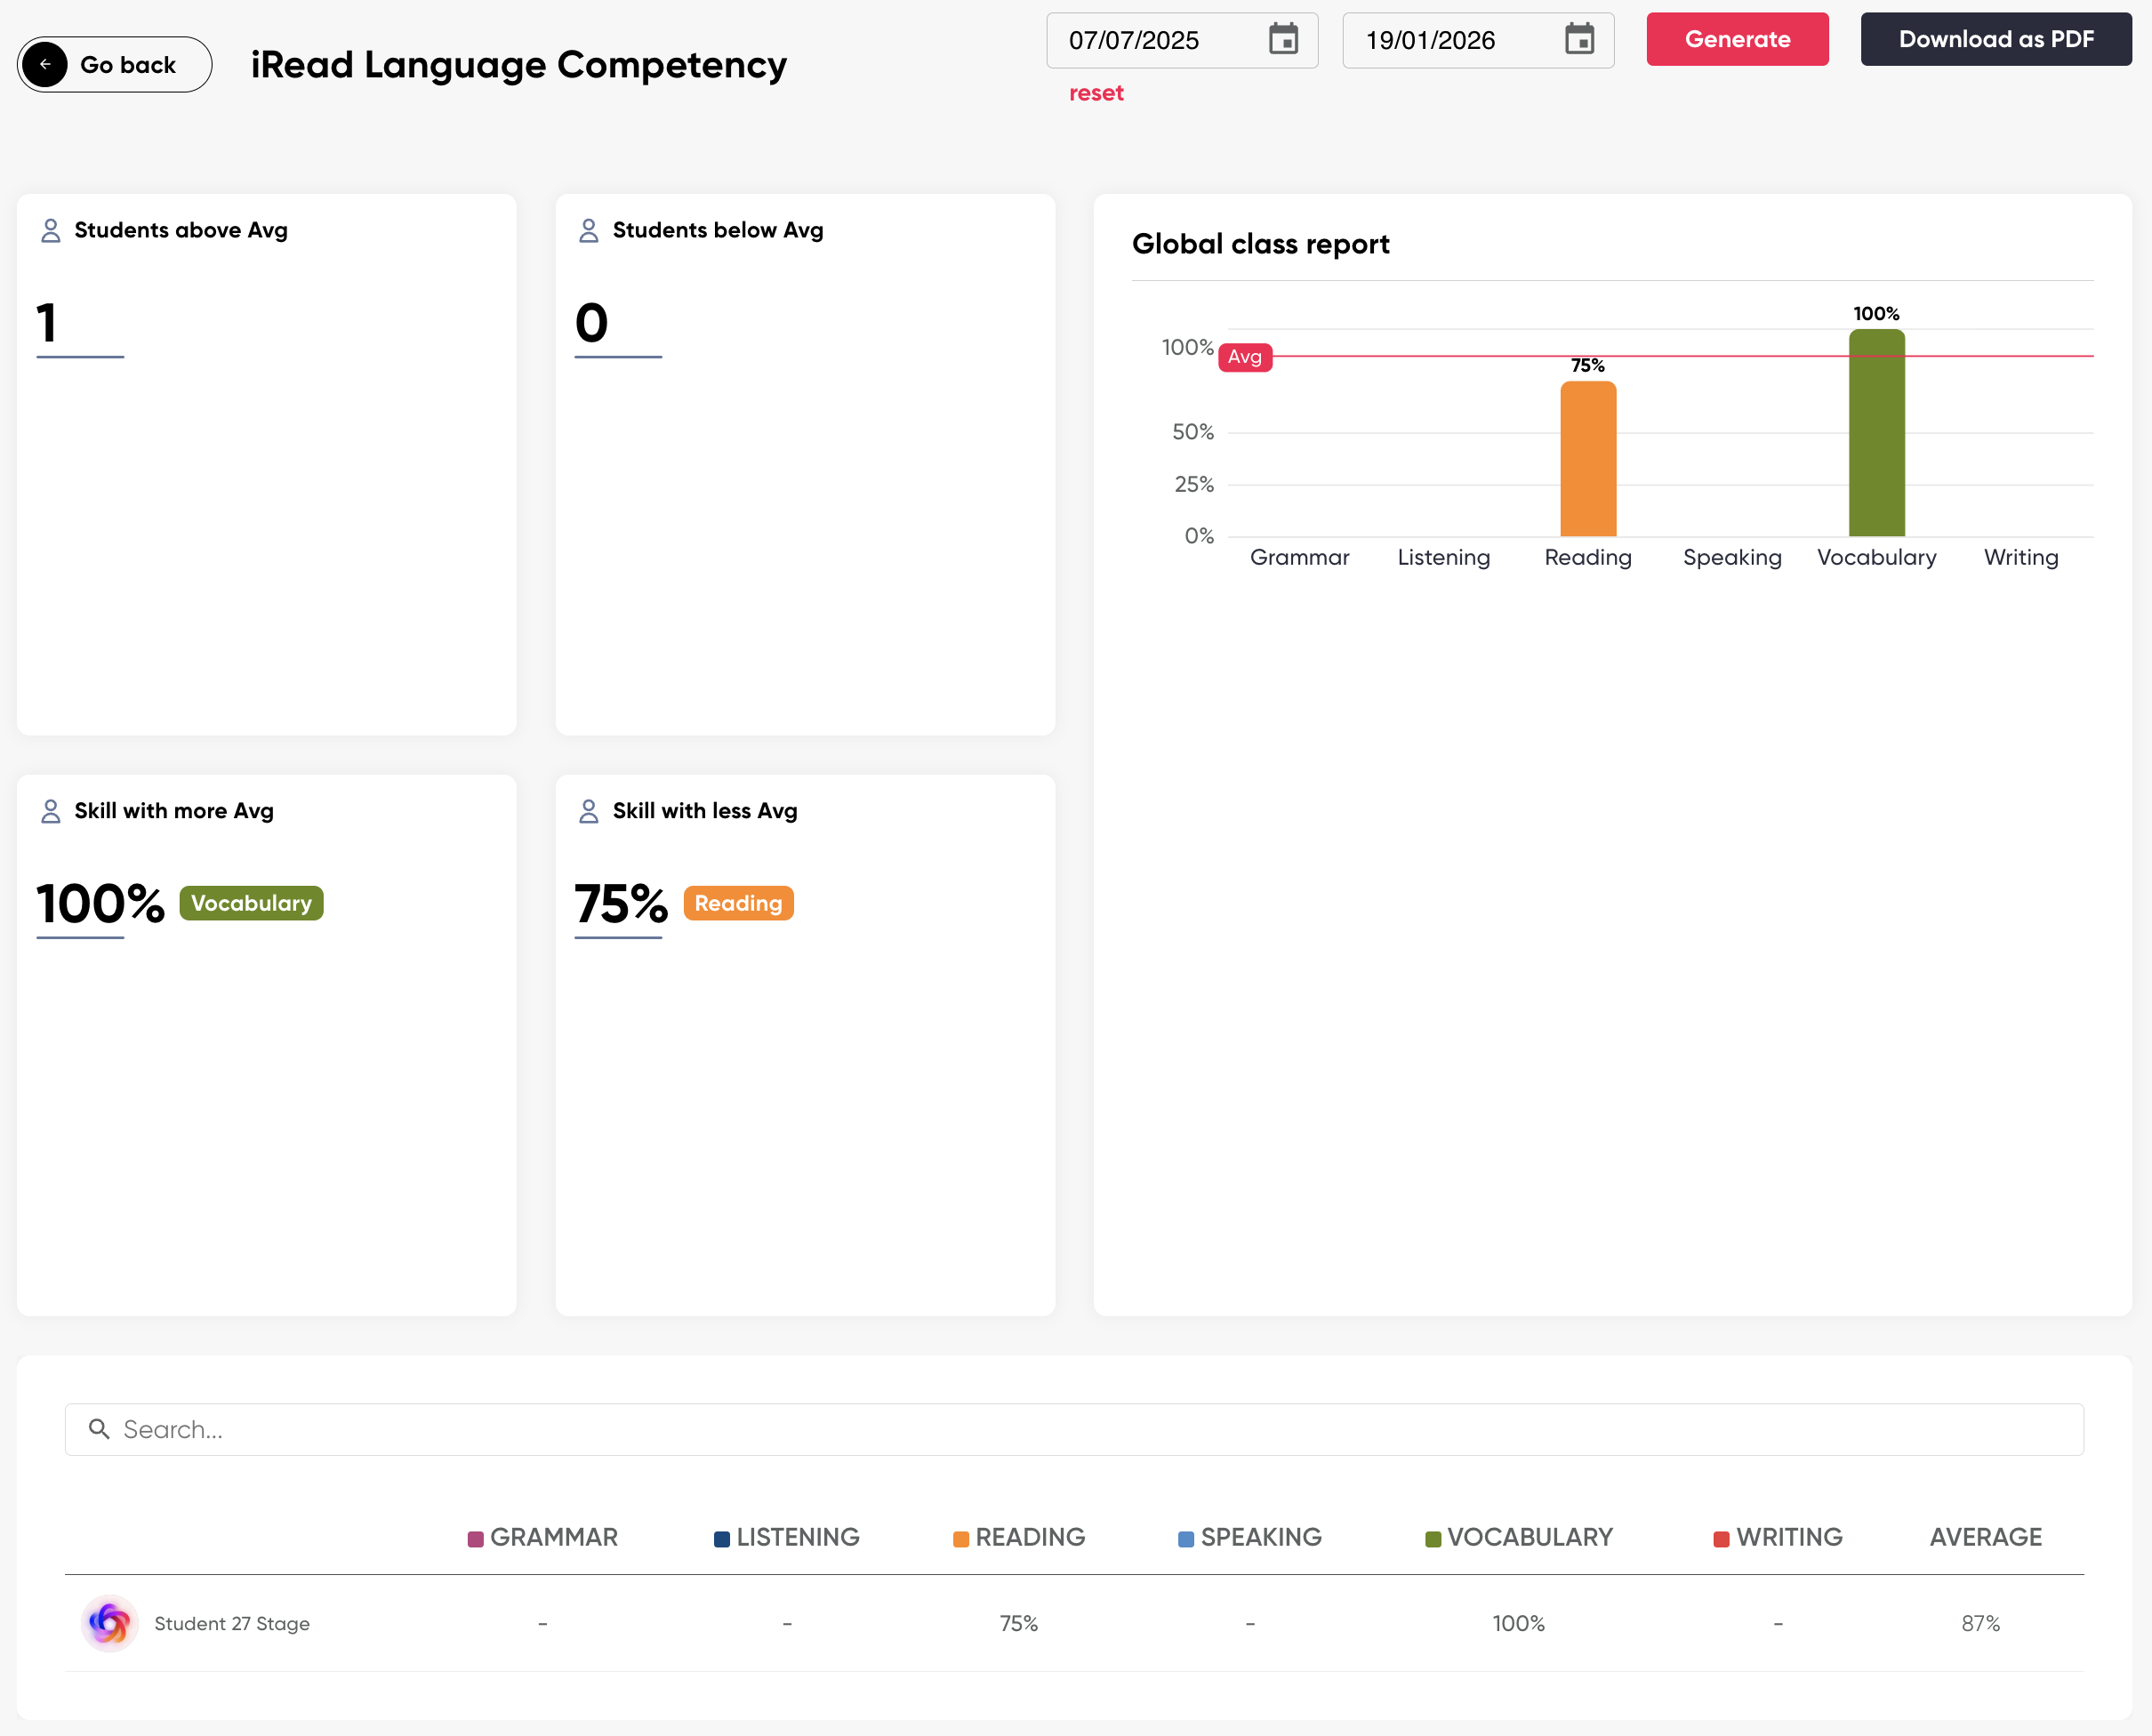2152x1736 pixels.
Task: Click the Skill with less Avg icon
Action: 588,811
